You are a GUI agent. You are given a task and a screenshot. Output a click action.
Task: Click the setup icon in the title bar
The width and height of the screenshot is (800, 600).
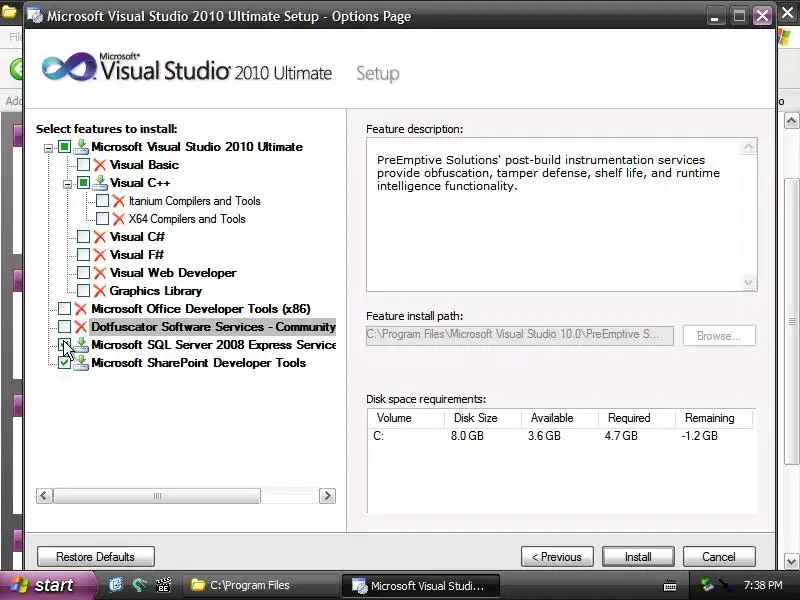[35, 16]
